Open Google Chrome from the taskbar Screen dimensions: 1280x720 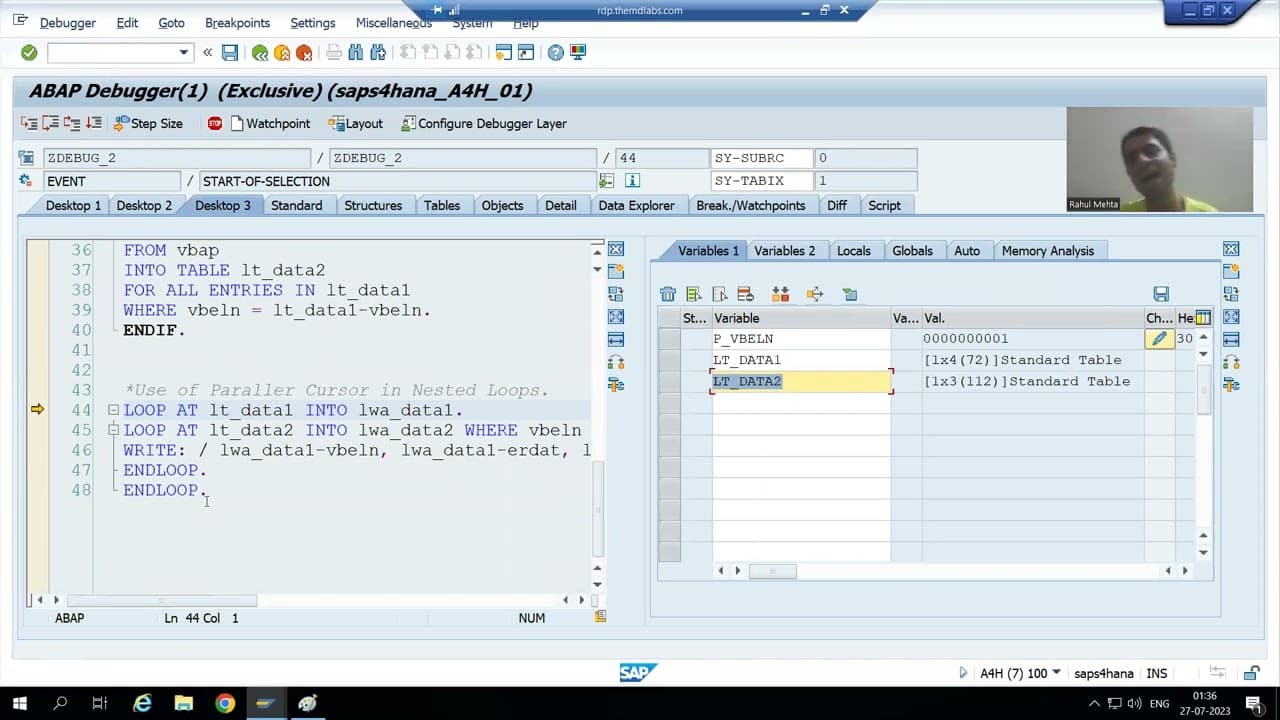pos(225,704)
